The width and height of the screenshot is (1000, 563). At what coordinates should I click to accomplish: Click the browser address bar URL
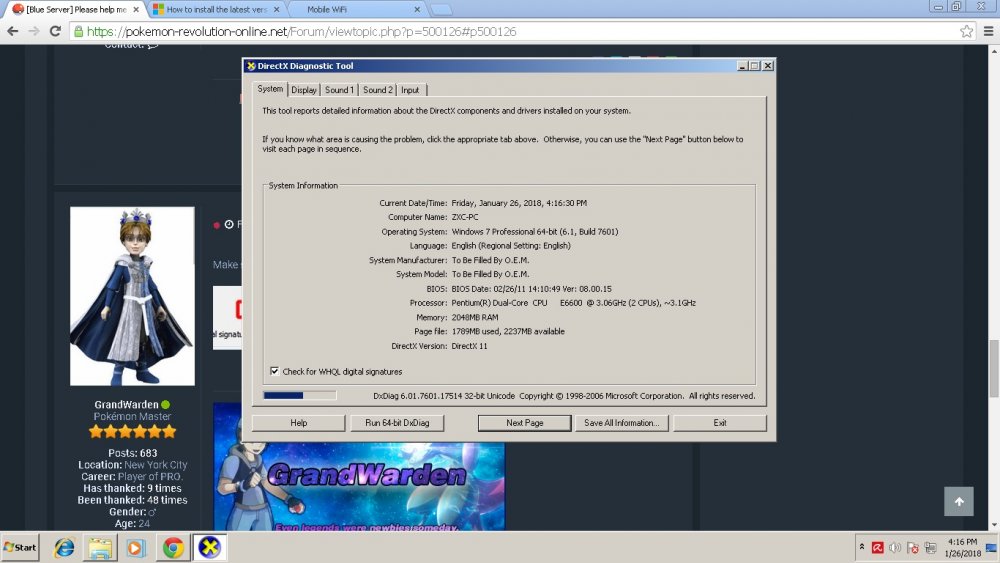click(x=300, y=31)
